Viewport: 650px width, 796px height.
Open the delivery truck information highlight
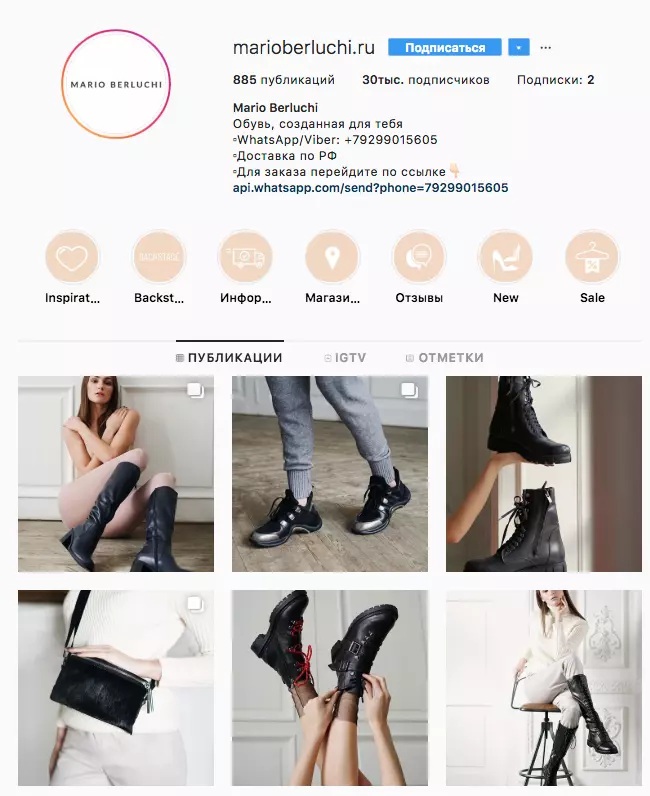(x=246, y=257)
